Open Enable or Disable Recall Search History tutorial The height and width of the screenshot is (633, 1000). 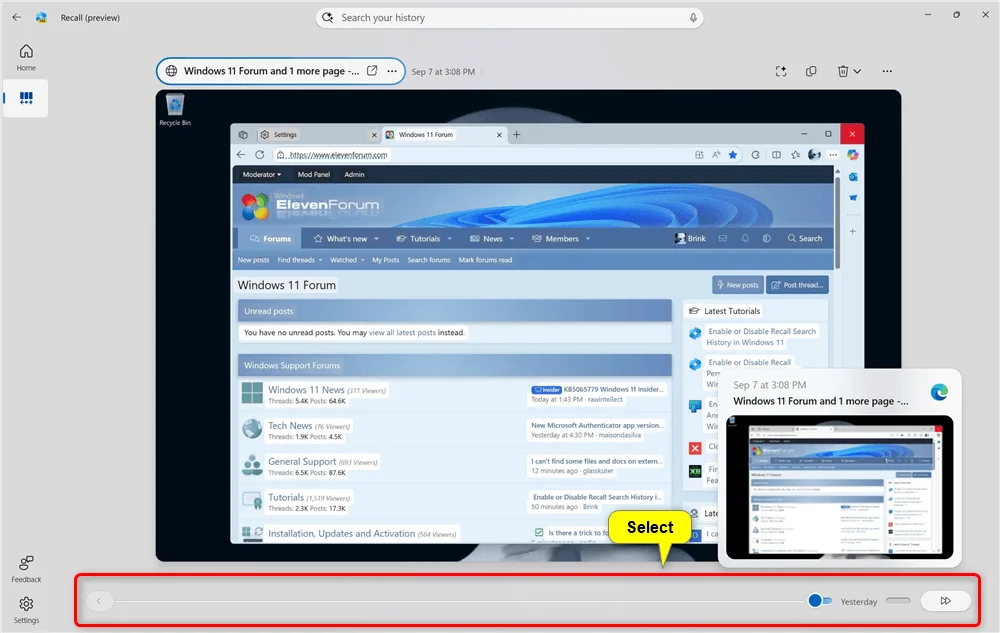pyautogui.click(x=761, y=337)
